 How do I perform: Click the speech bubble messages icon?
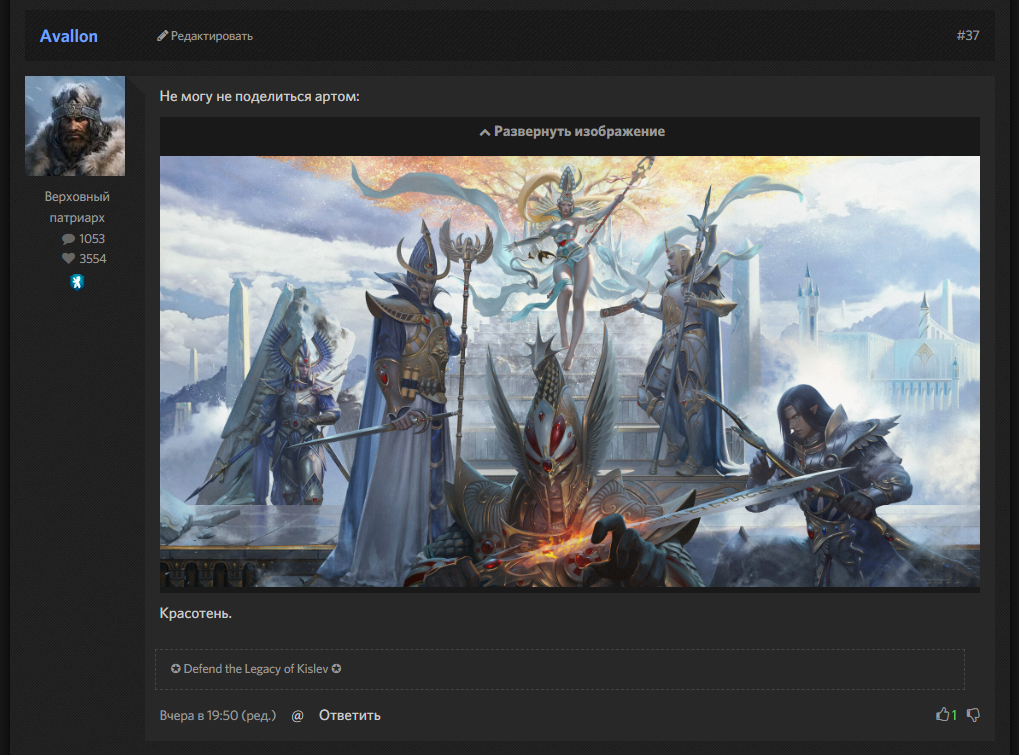pyautogui.click(x=68, y=239)
